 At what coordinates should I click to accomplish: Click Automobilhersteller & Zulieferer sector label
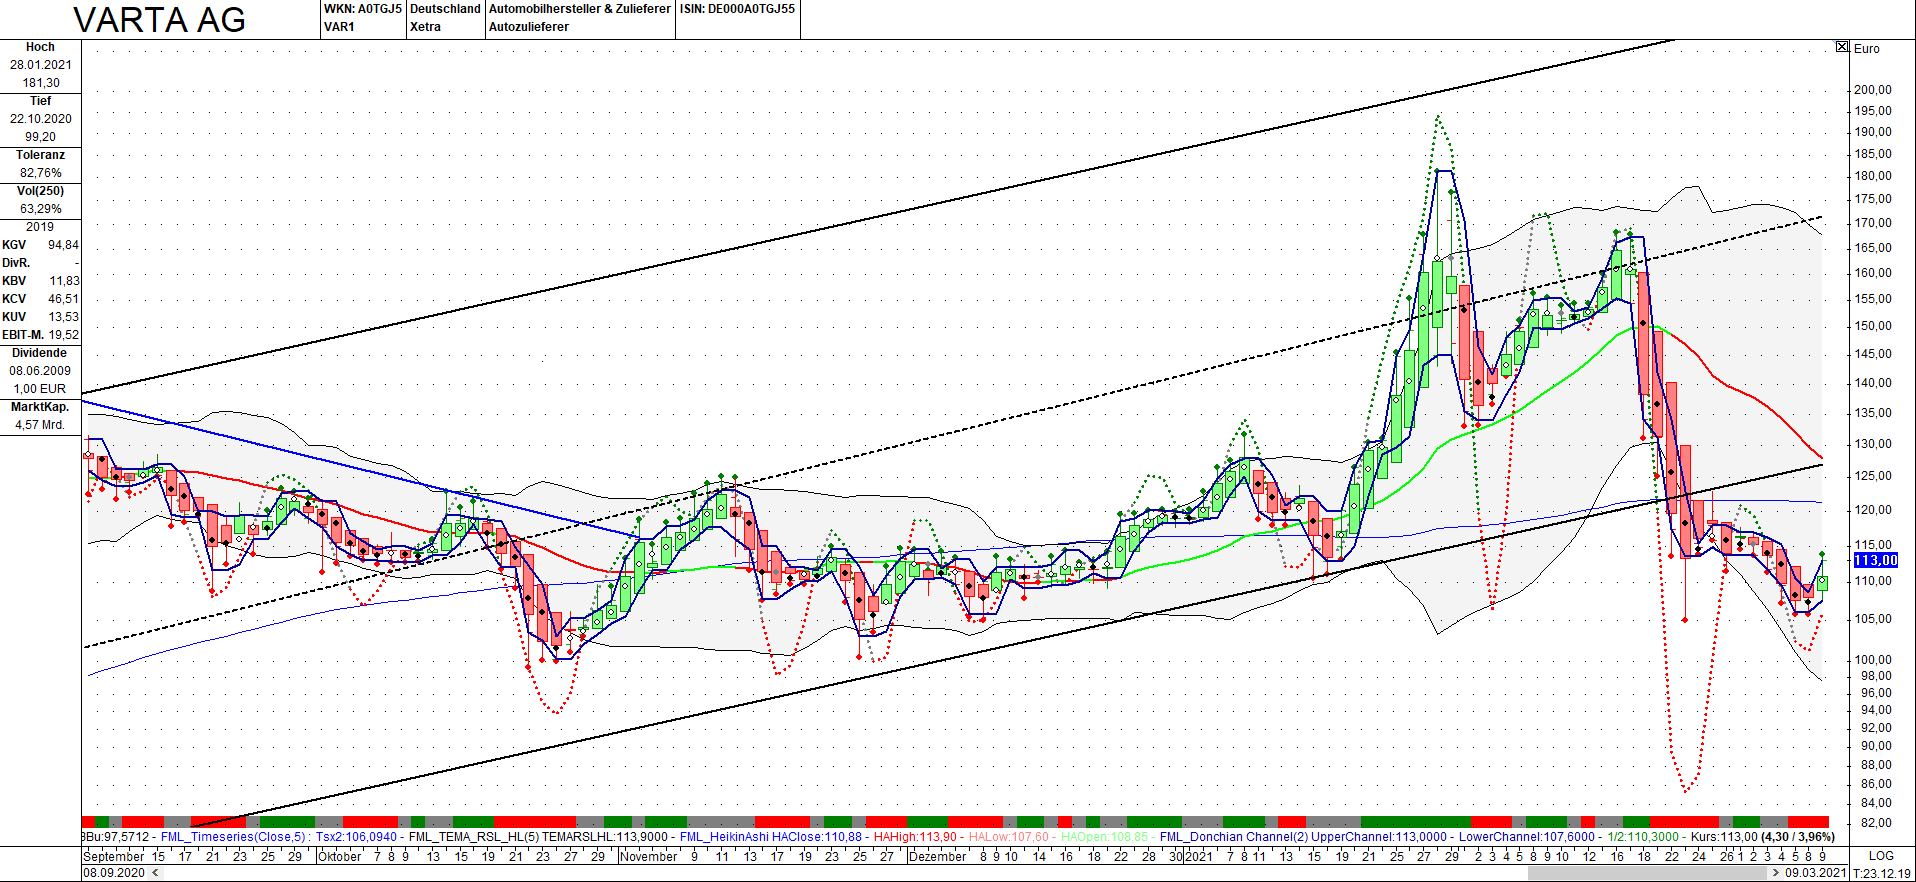tap(579, 9)
